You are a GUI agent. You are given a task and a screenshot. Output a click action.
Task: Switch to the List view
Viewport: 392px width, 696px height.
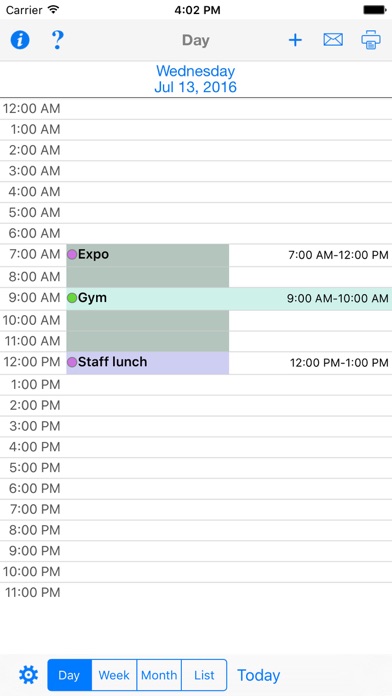pos(204,675)
